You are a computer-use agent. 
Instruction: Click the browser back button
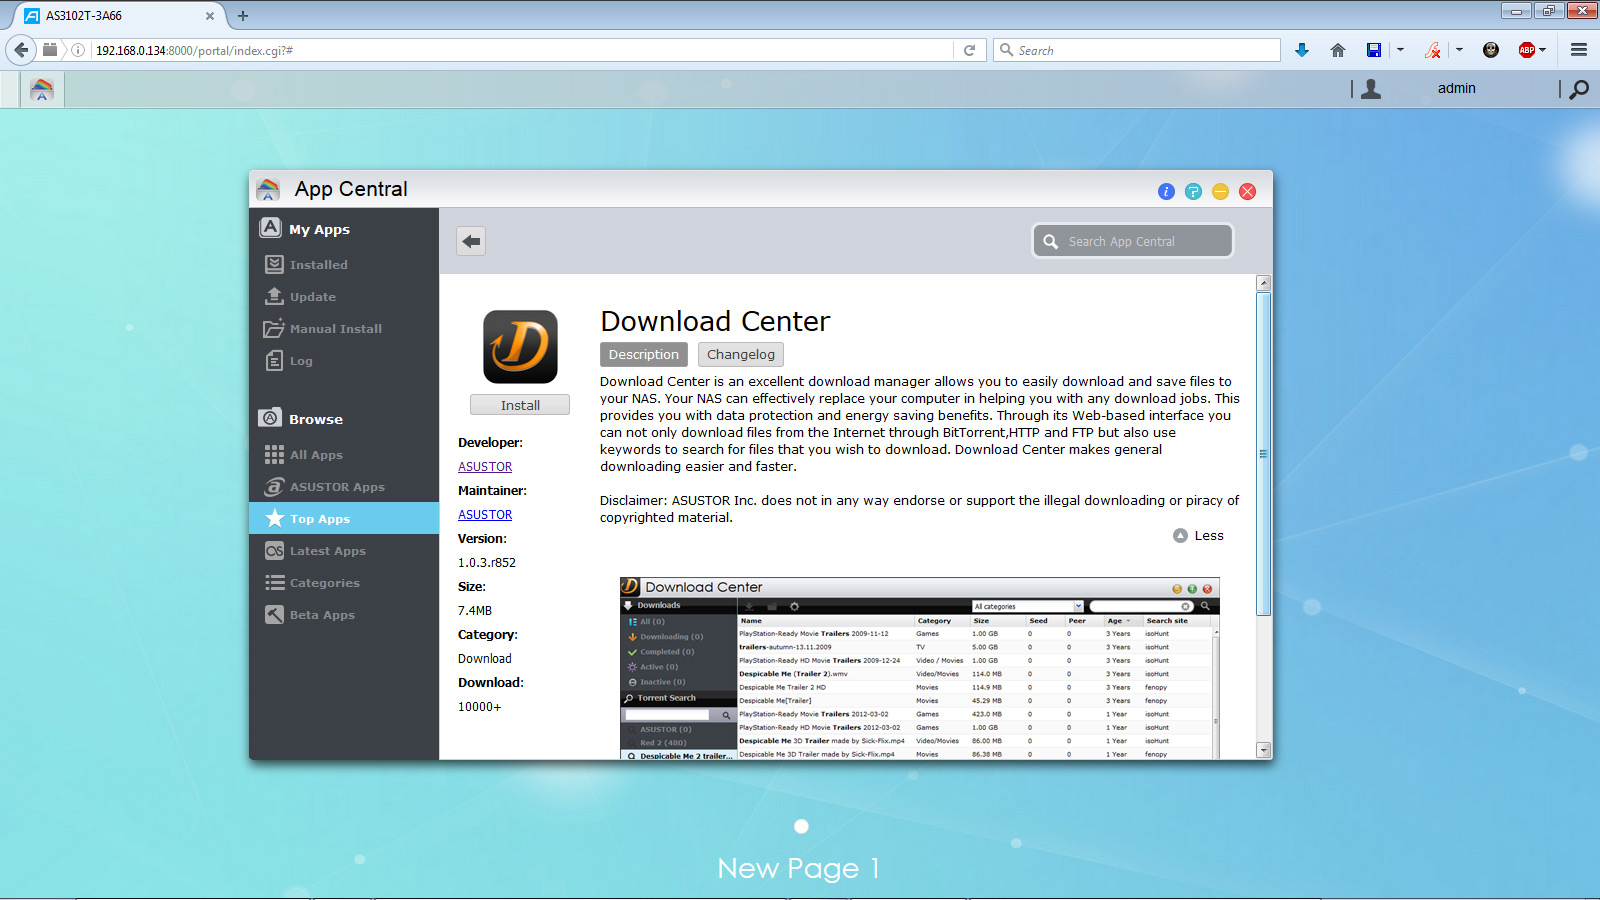[21, 50]
